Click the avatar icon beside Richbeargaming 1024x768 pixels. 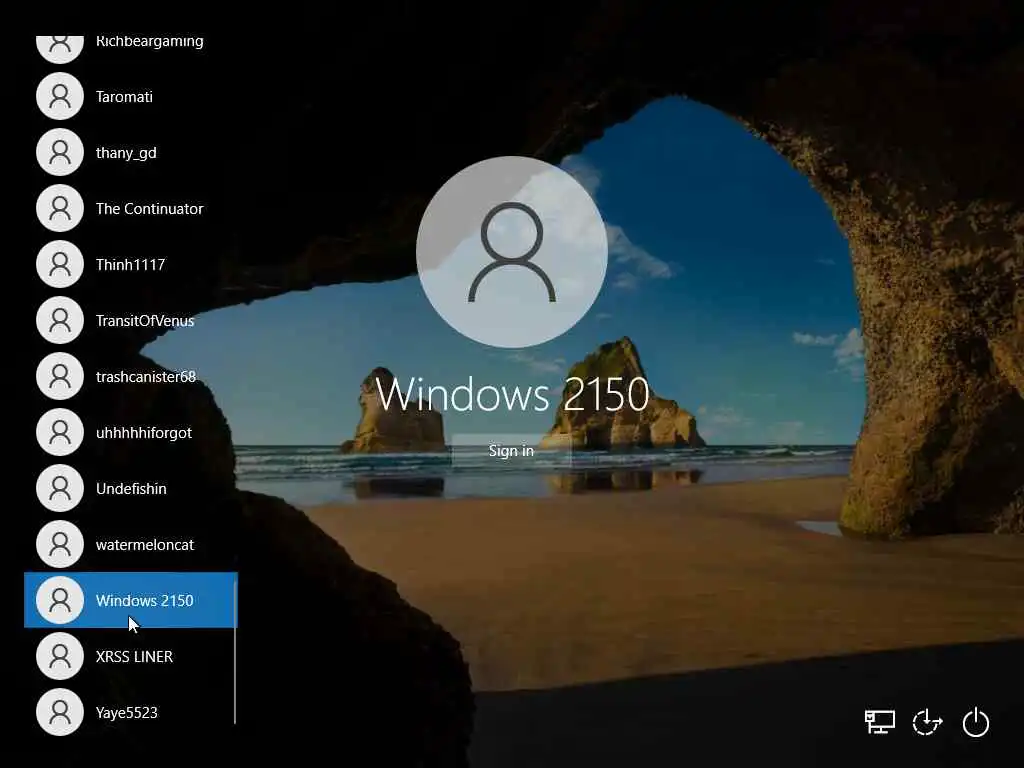[x=59, y=48]
